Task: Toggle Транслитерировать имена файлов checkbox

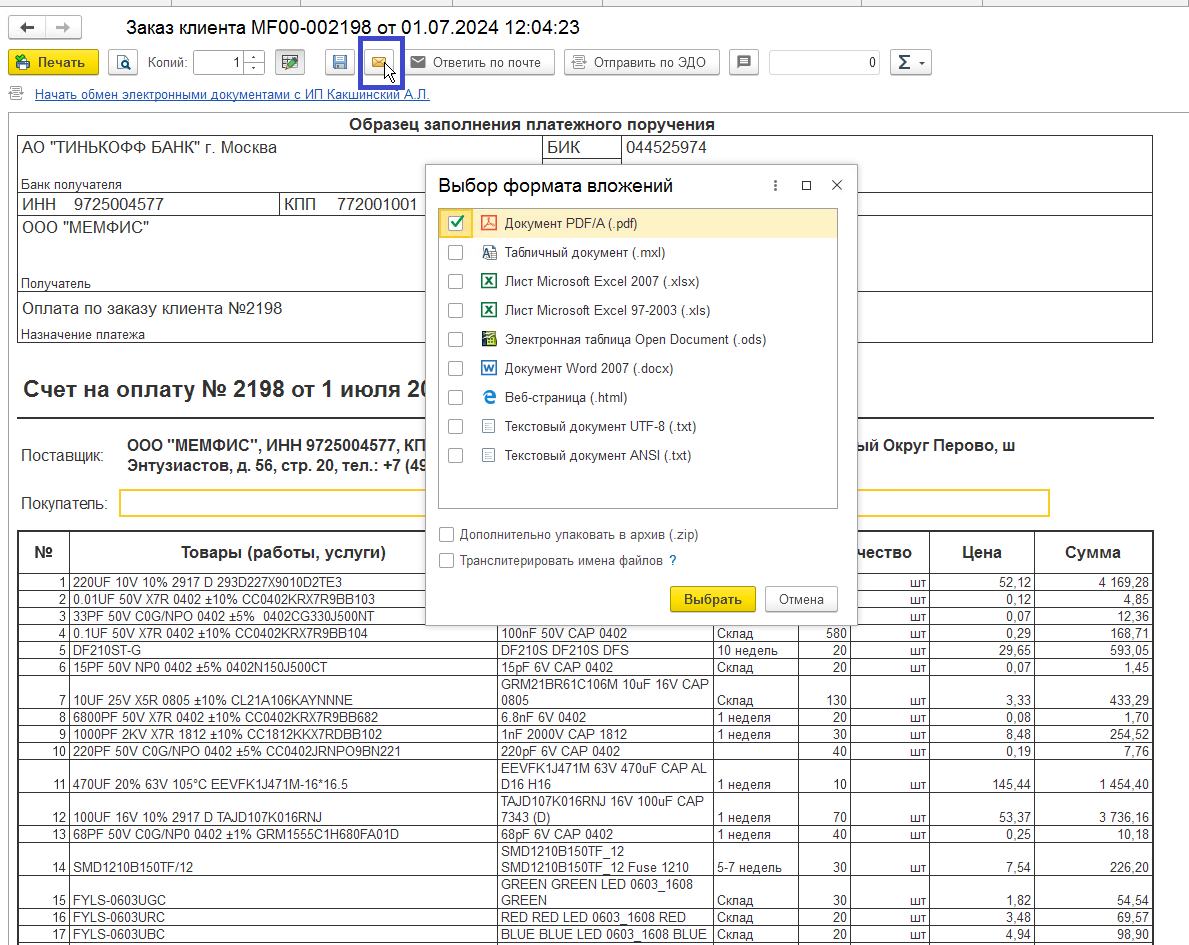Action: [x=447, y=561]
